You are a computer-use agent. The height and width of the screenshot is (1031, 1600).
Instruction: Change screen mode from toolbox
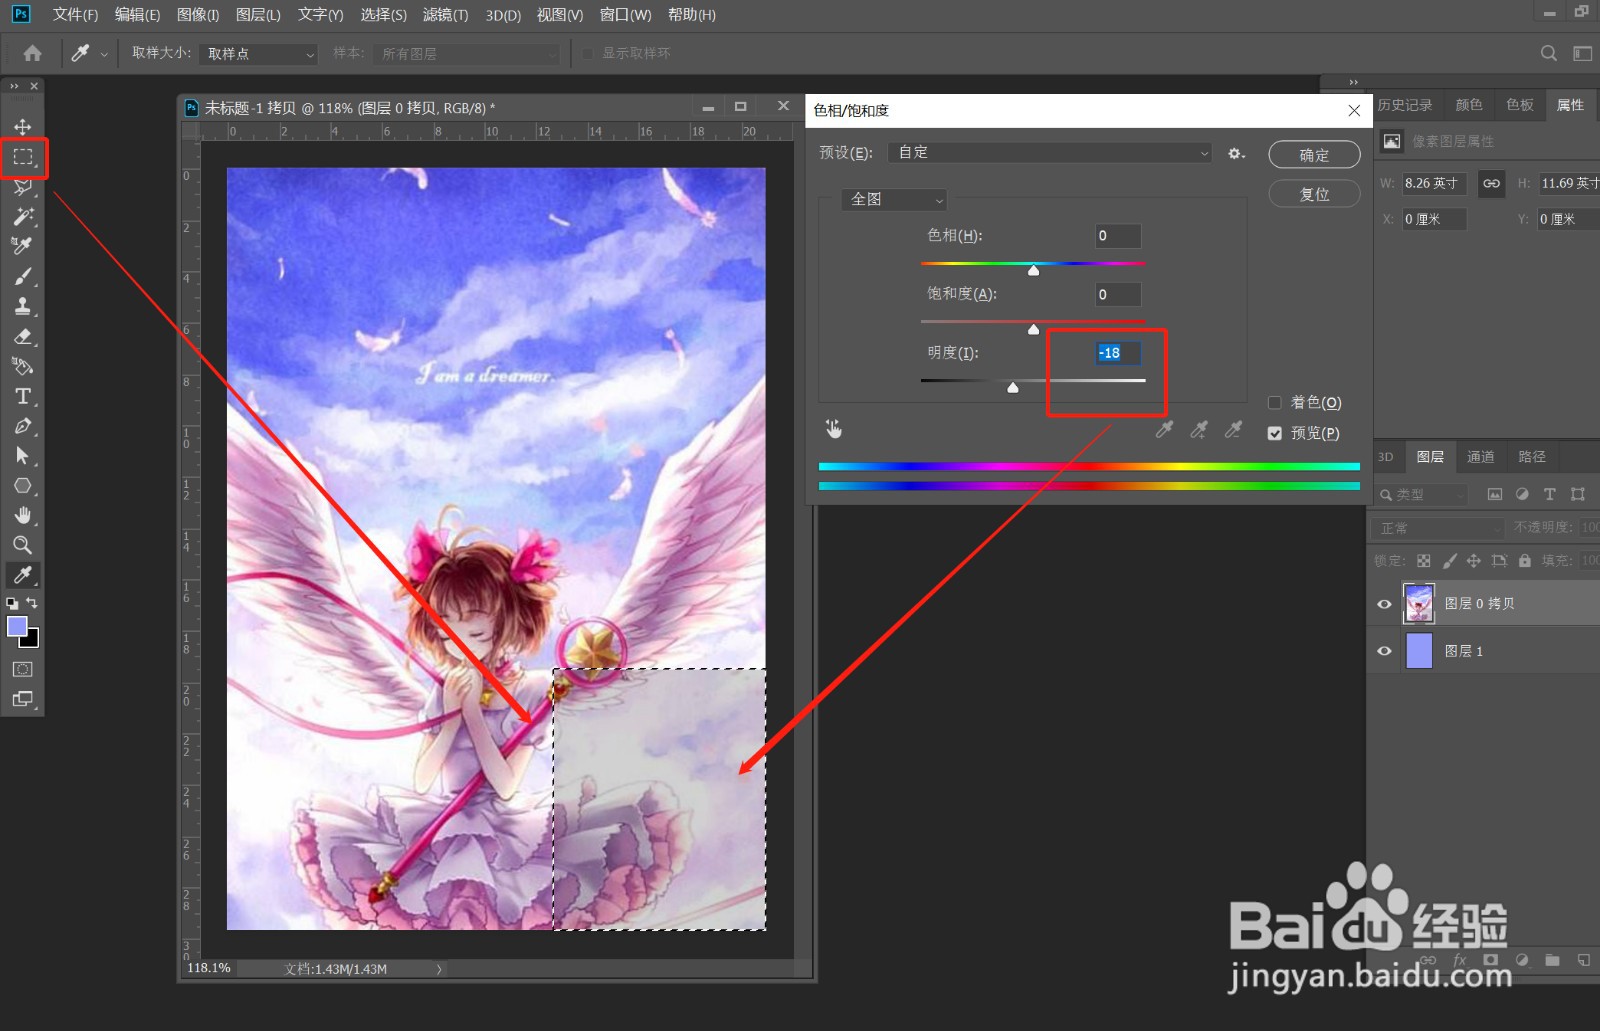click(22, 699)
